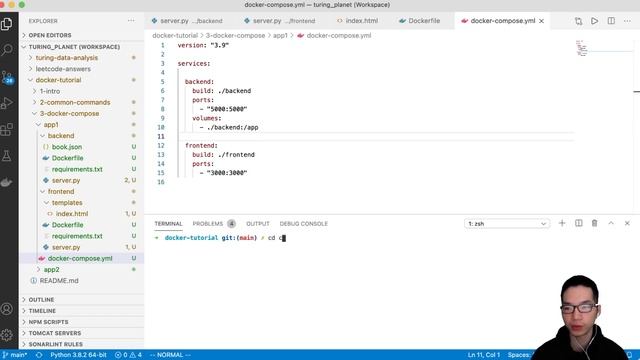
Task: Click the Open Changes compare icon
Action: click(x=578, y=21)
